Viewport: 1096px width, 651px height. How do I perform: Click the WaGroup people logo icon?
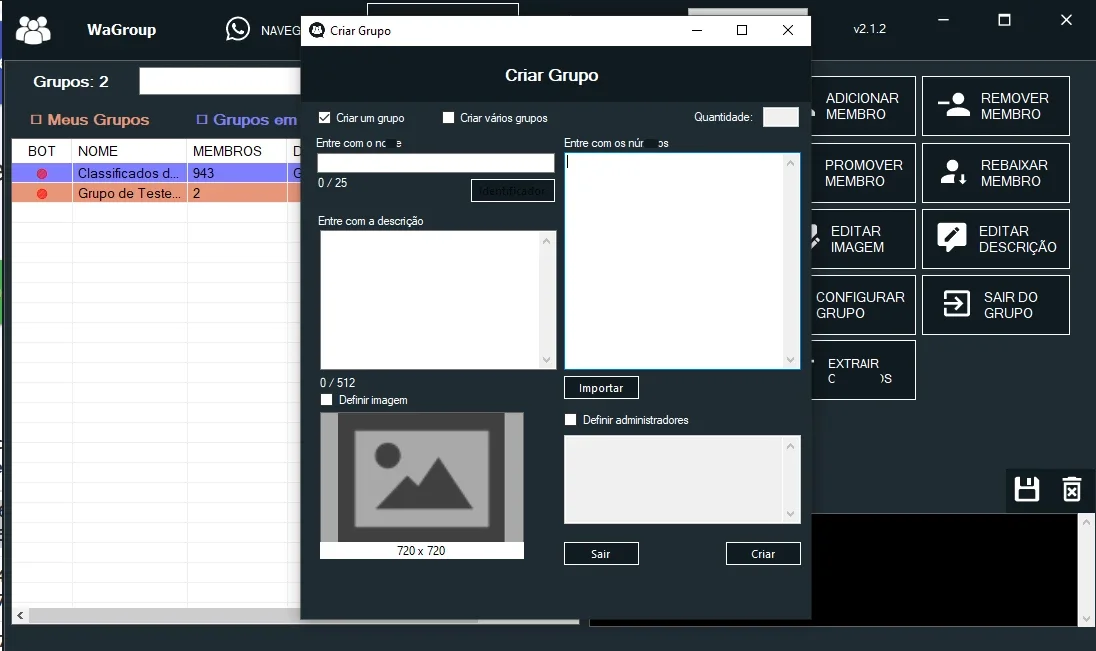tap(33, 29)
